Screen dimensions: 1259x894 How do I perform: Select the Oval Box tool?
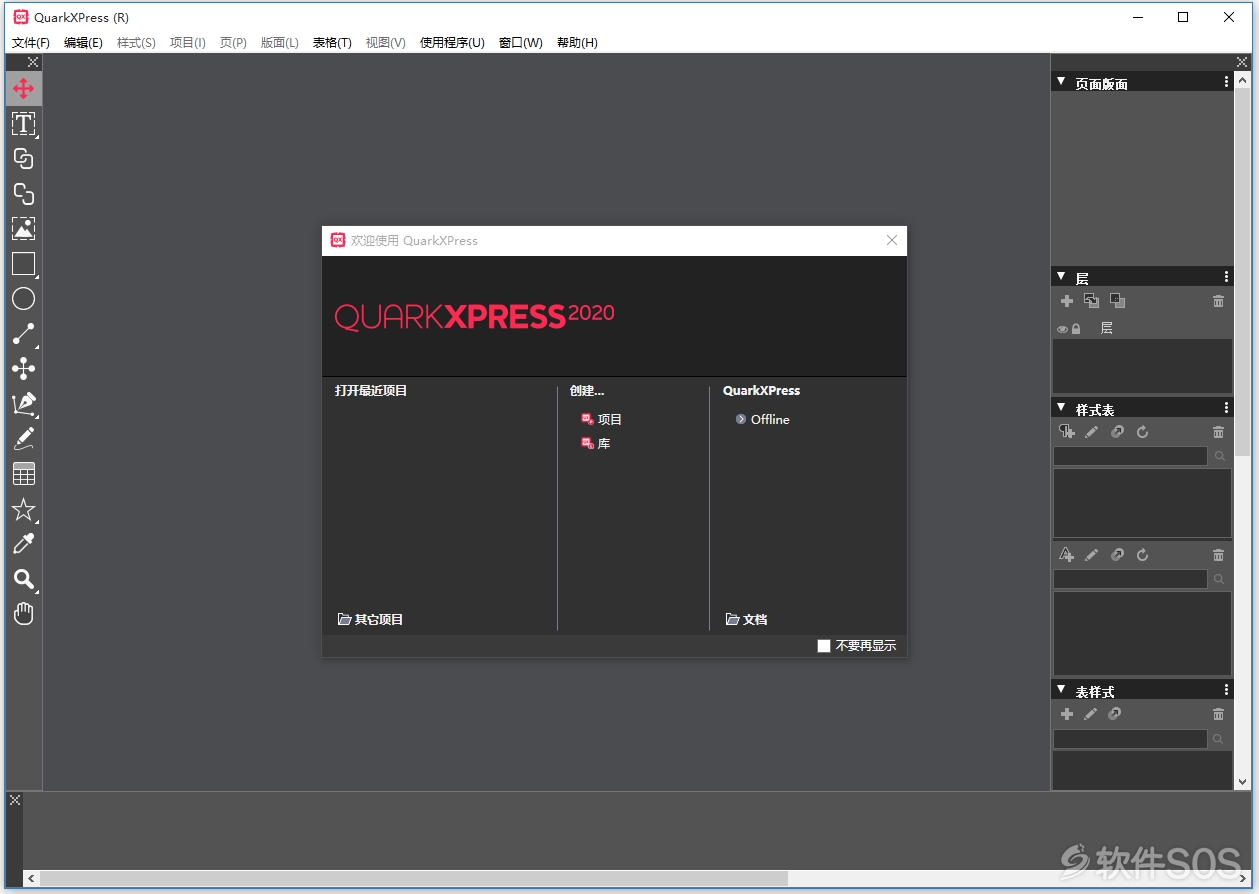[x=23, y=299]
